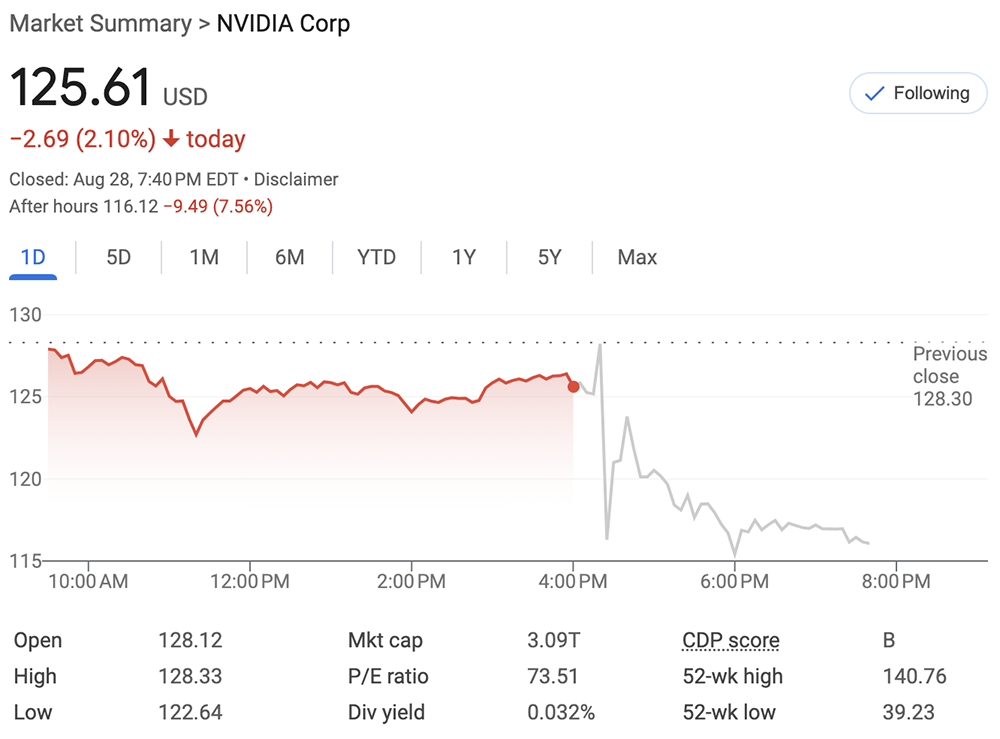Click the Disclaimer link

pos(296,180)
